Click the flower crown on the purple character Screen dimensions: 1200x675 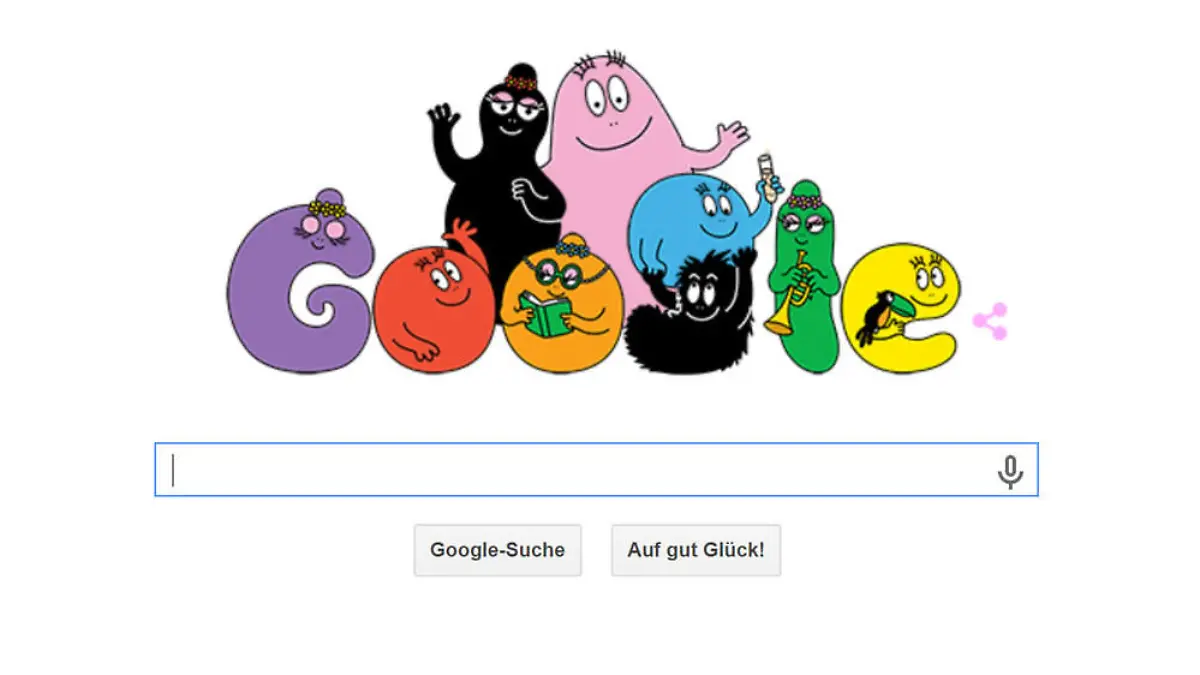327,209
